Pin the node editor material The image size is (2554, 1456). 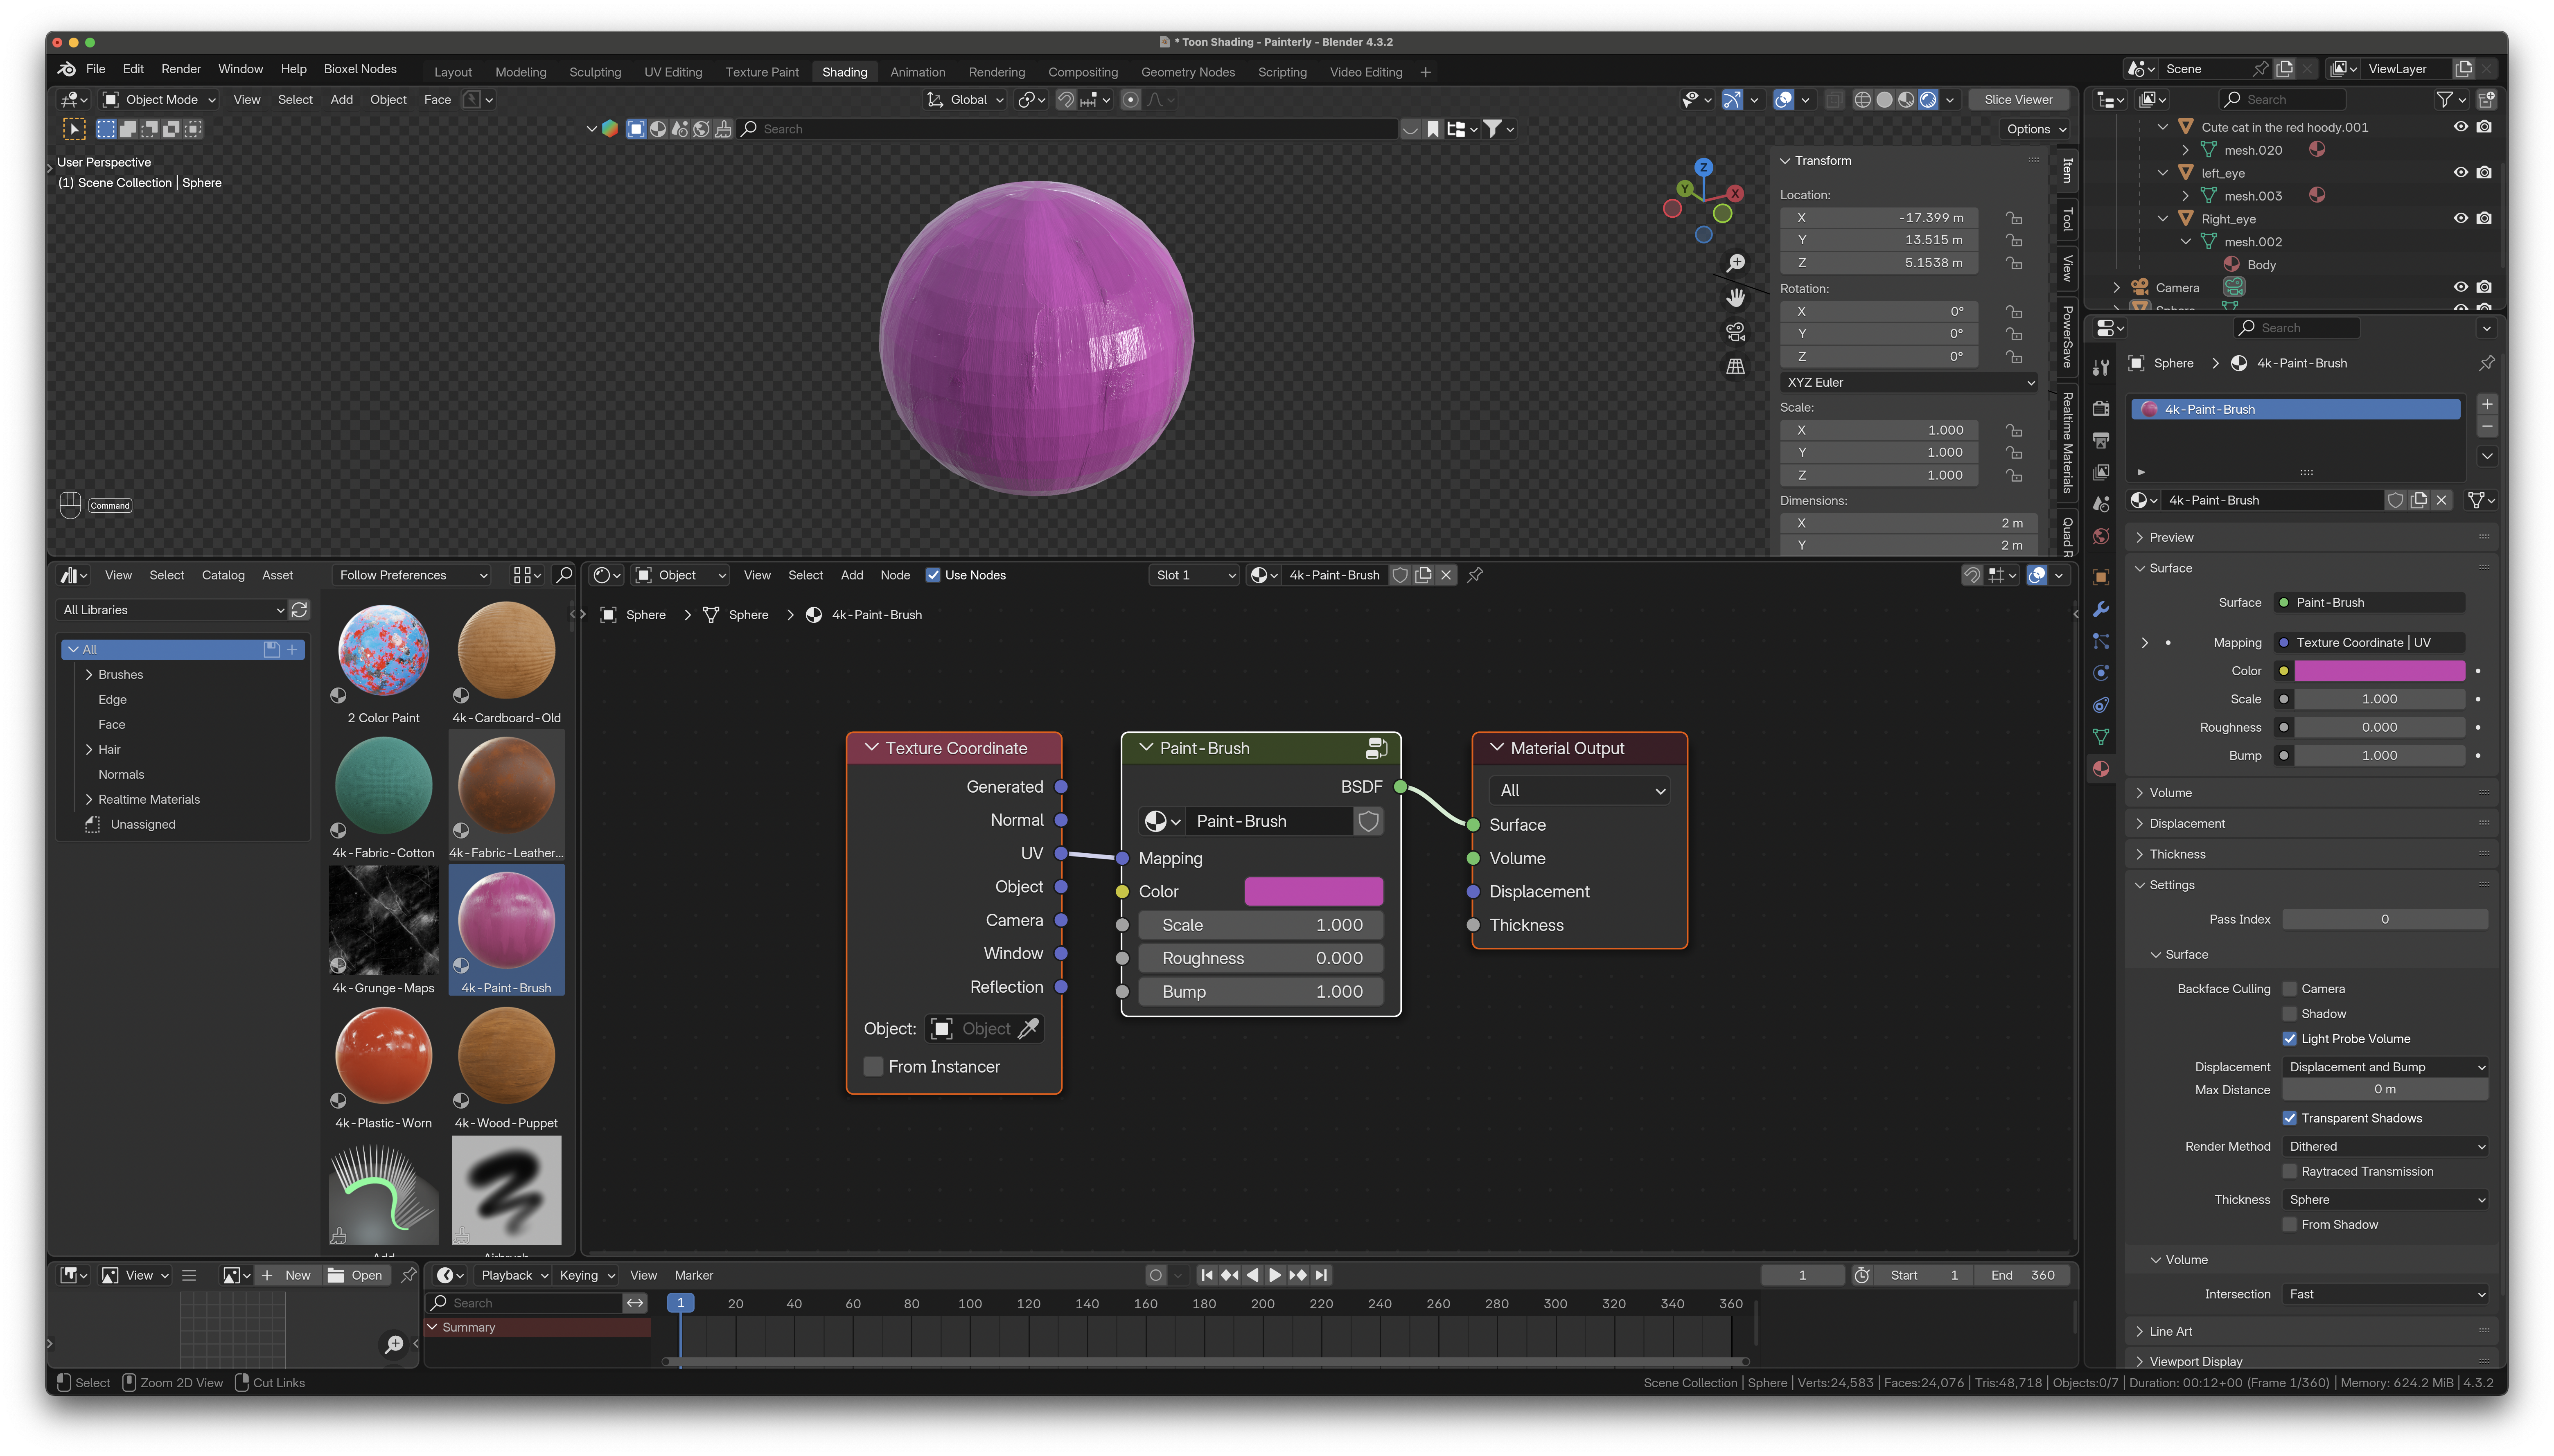1475,575
